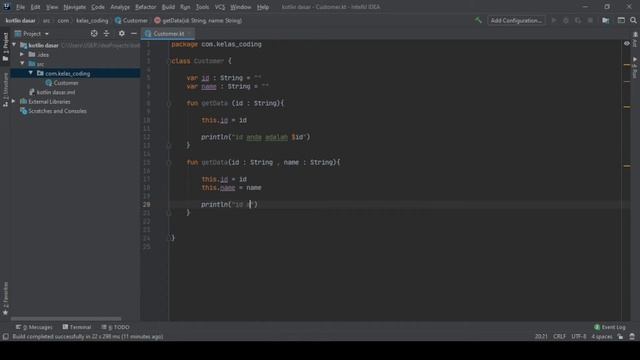Screen dimensions: 640x360
Task: Toggle the Favorites tool window side tab
Action: [5, 298]
